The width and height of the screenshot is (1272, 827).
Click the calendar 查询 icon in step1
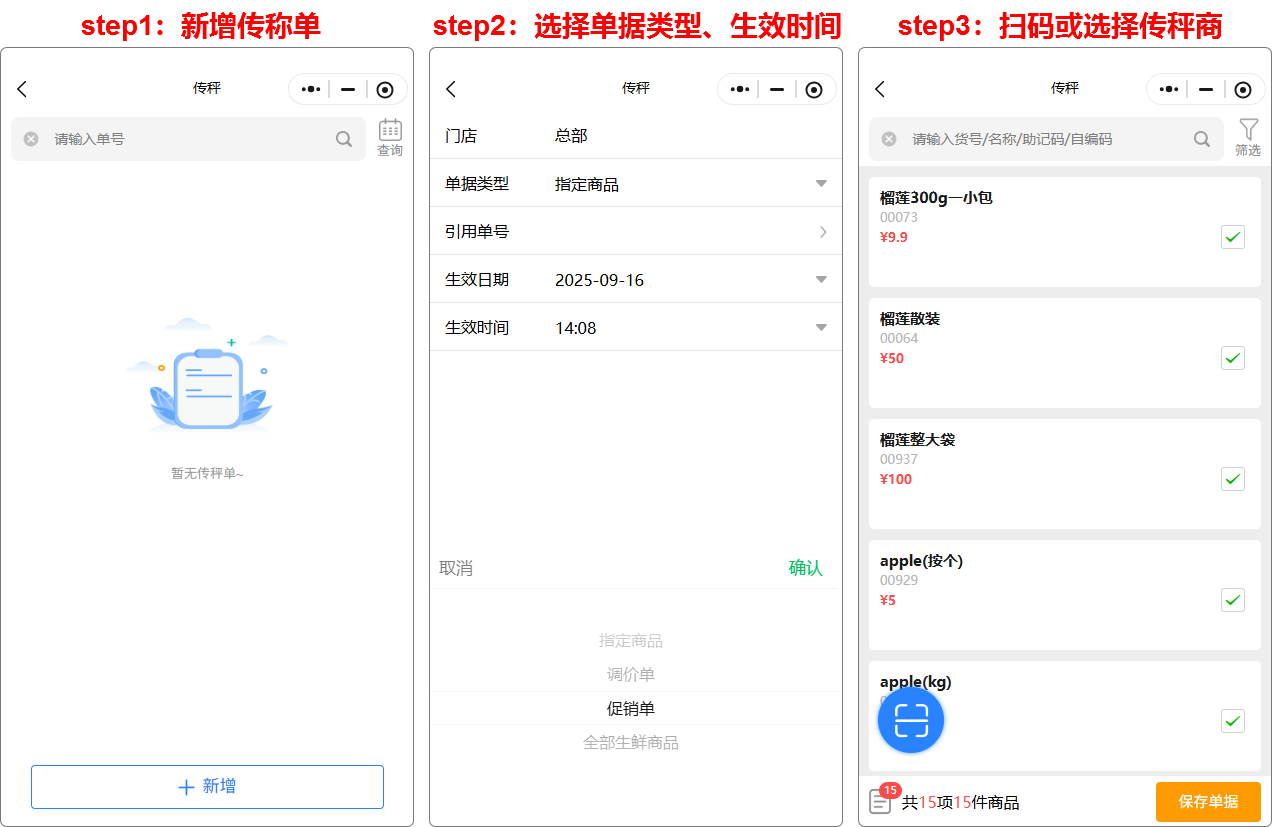point(390,137)
